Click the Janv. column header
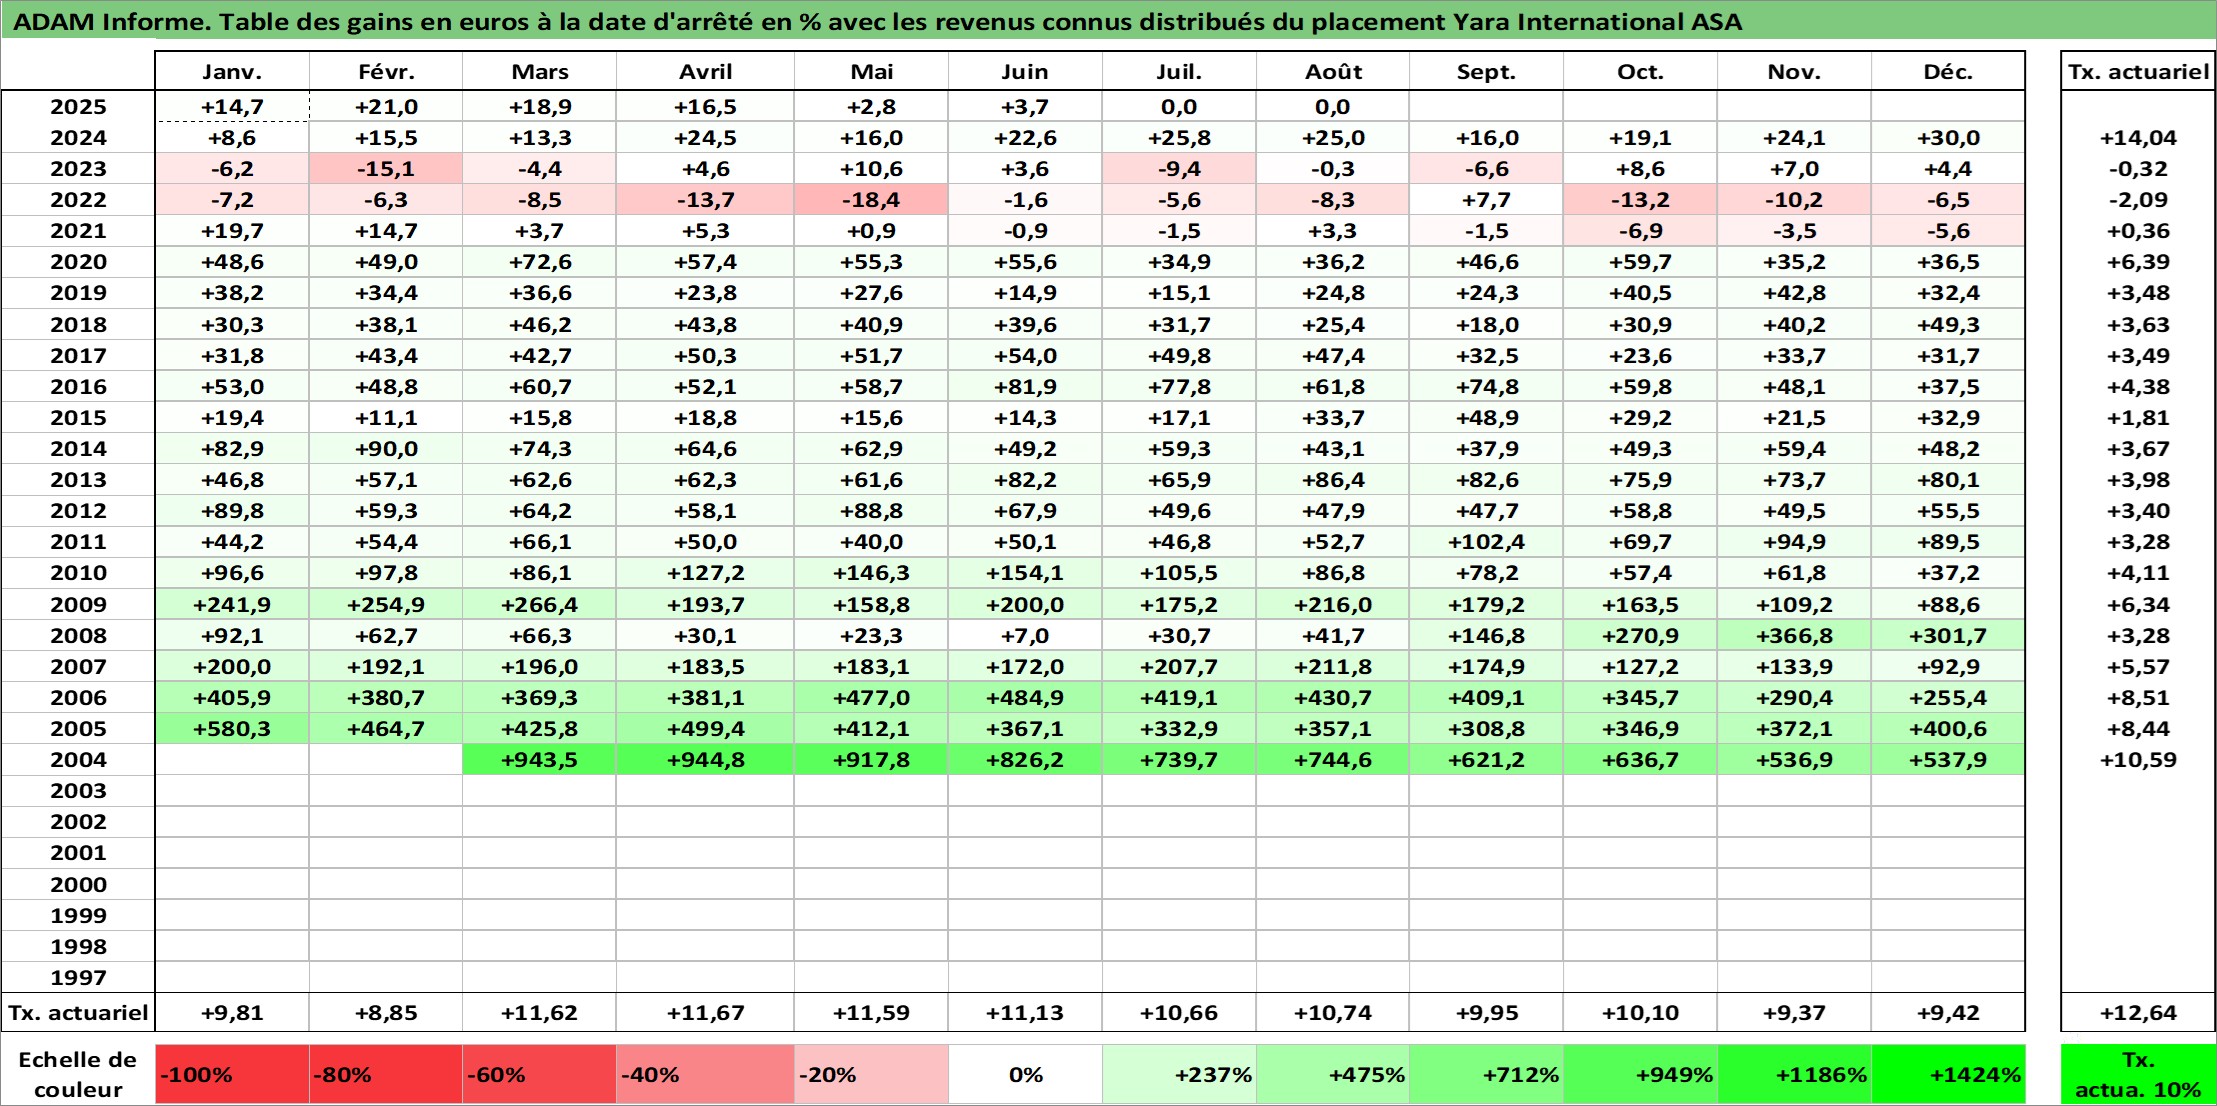Viewport: 2217px width, 1106px height. [232, 71]
